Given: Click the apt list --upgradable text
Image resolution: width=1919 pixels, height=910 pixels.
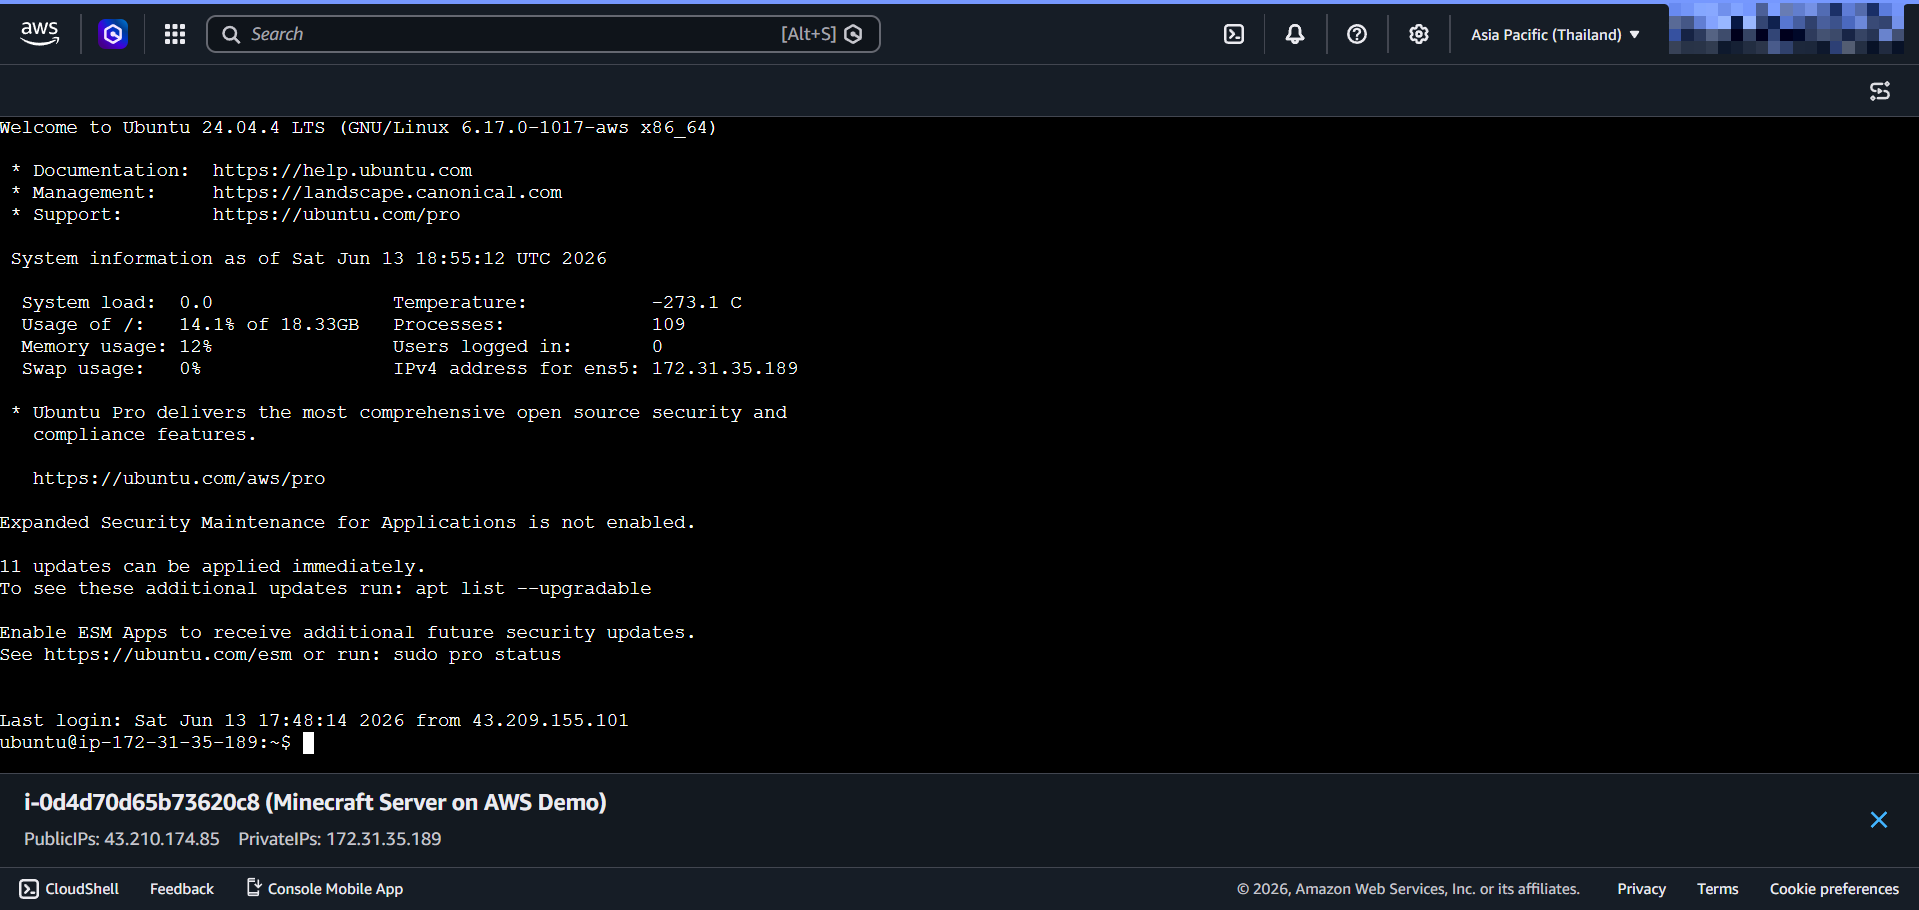Looking at the screenshot, I should click(533, 588).
